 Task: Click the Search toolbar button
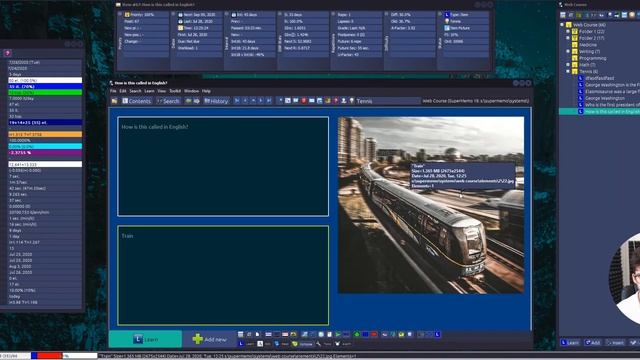tap(169, 101)
